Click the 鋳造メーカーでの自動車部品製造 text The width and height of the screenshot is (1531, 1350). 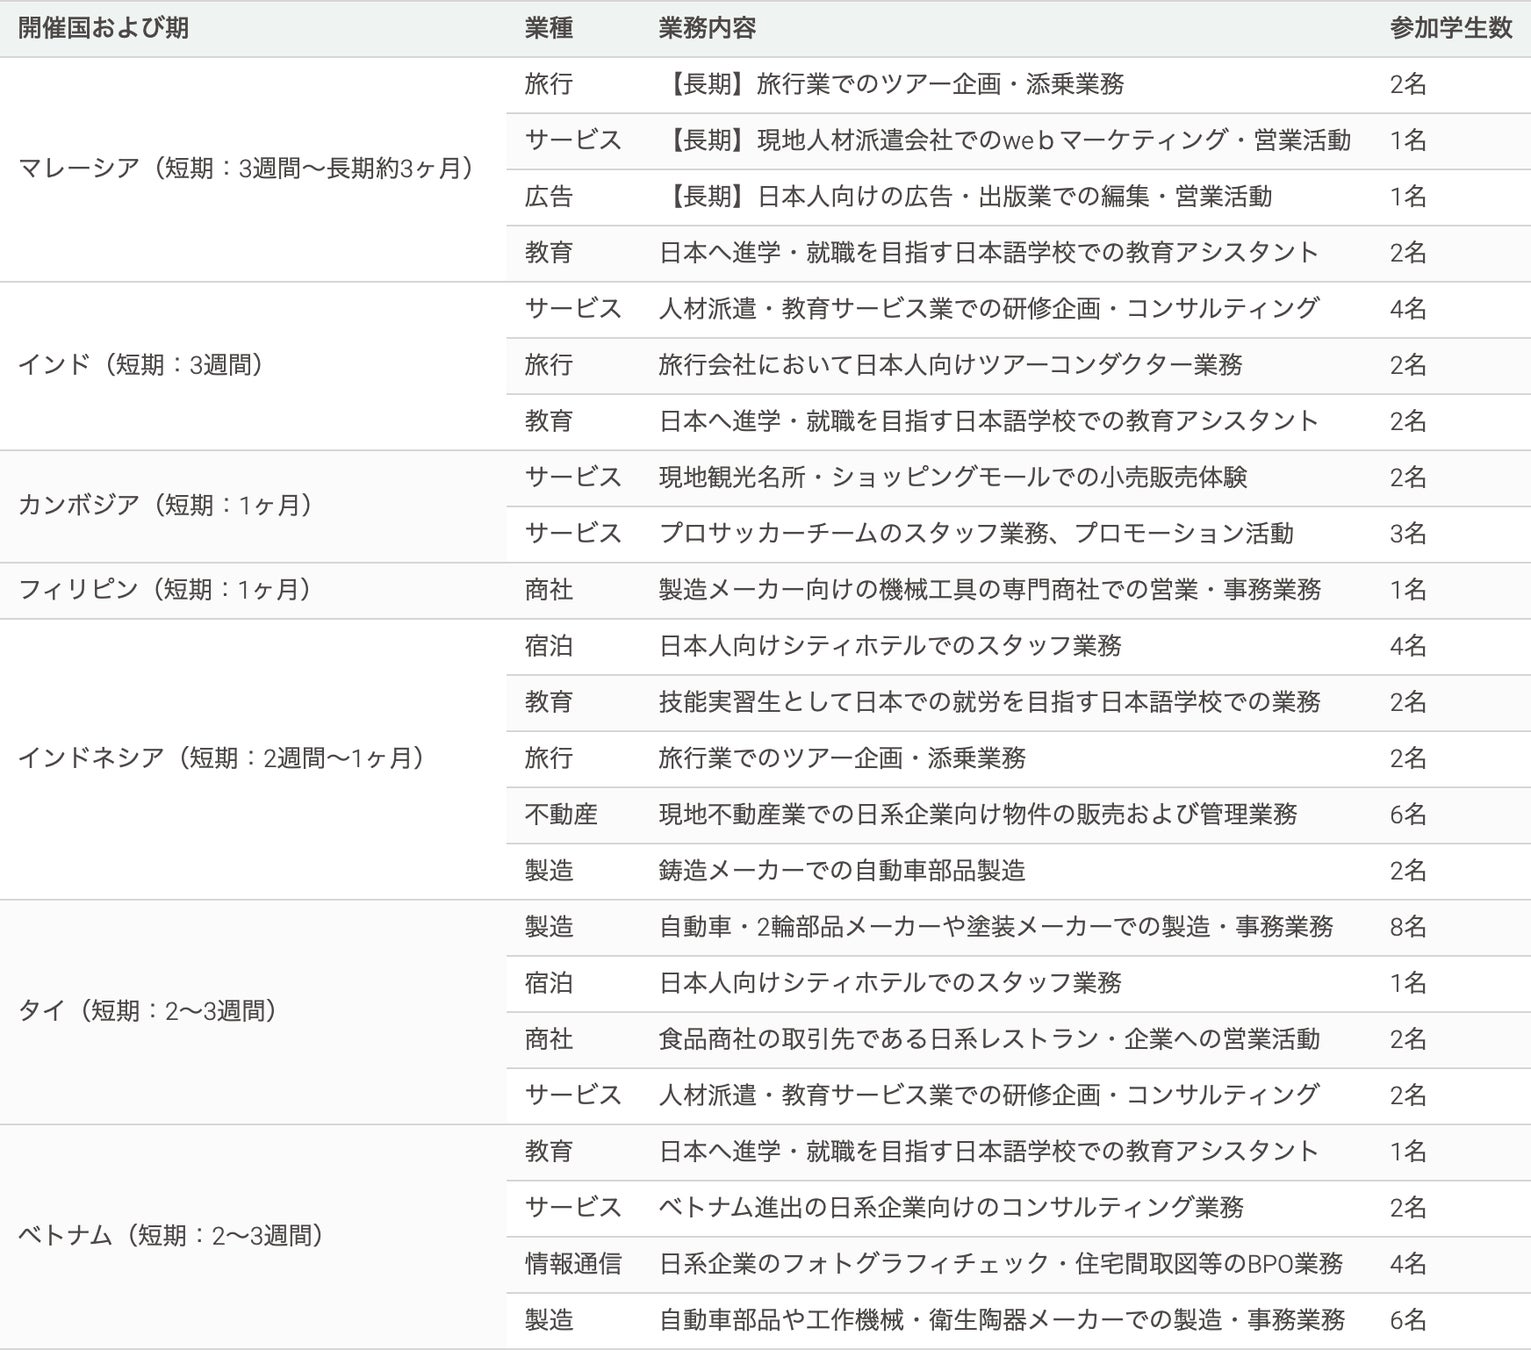coord(842,870)
